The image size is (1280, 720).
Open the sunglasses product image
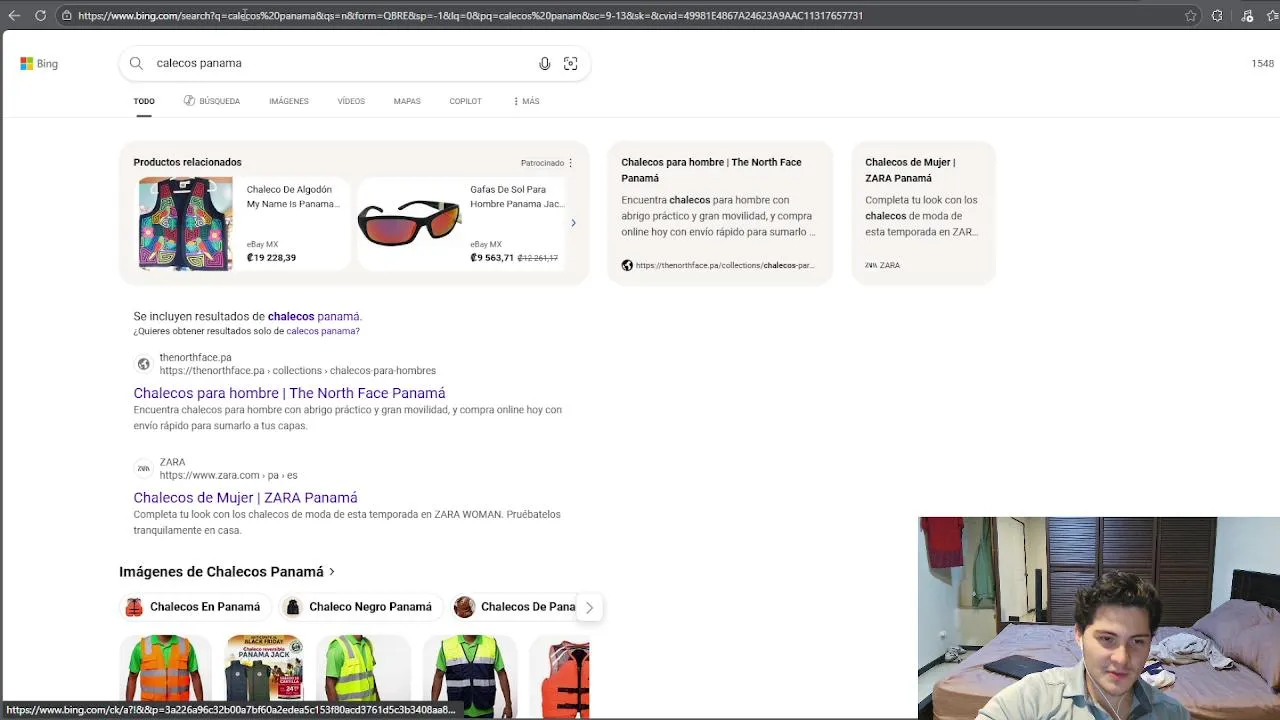409,223
